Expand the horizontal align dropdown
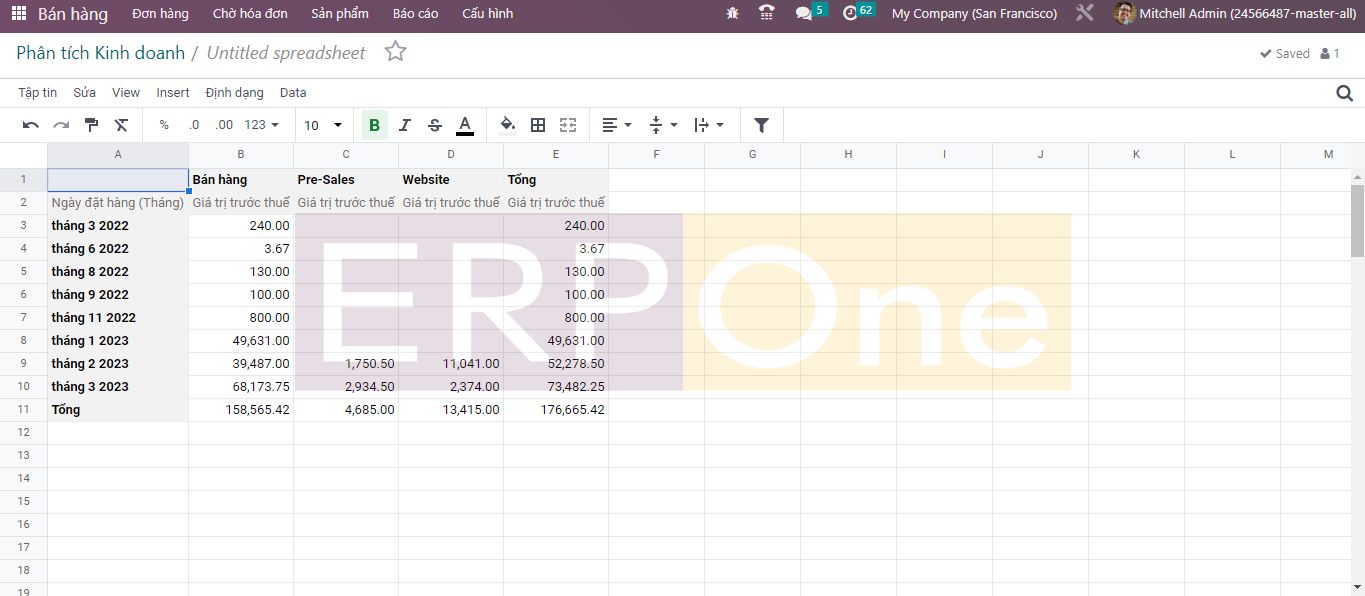Screen dimensions: 1365x596 coord(616,125)
